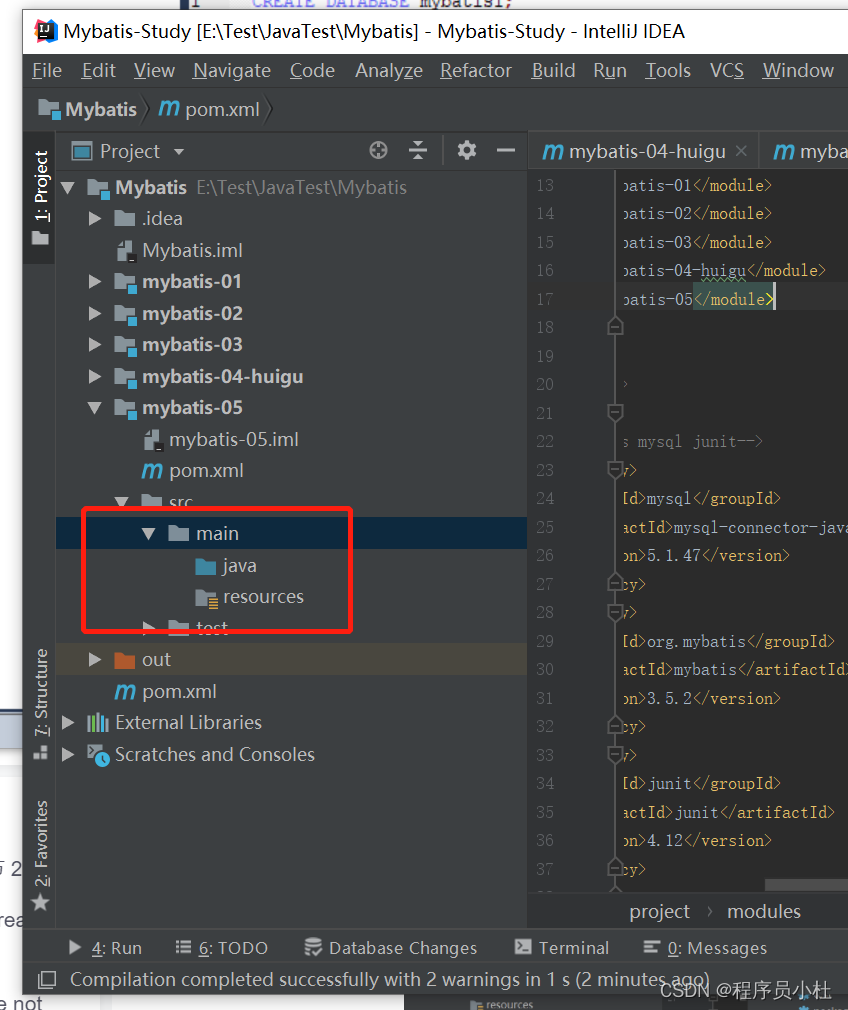
Task: Expand the mybatis-04-huigu module arrow
Action: (x=95, y=376)
